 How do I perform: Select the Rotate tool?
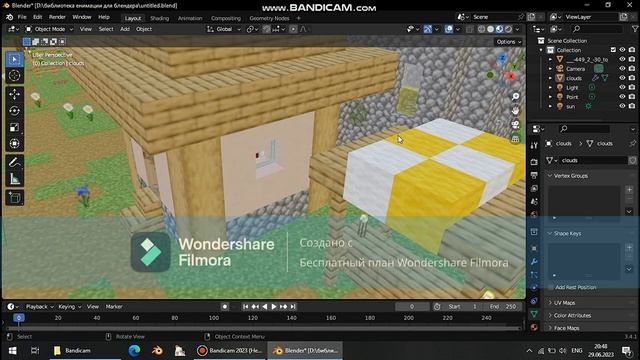coord(15,111)
